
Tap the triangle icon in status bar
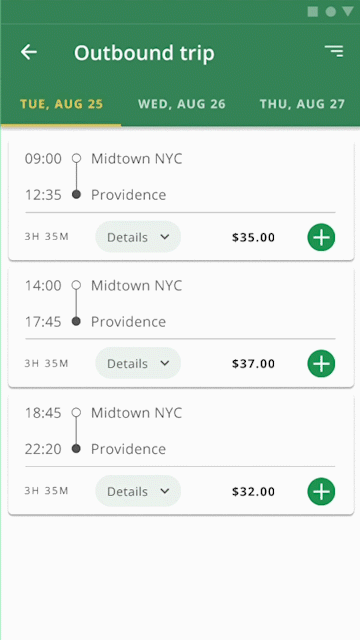coord(348,11)
